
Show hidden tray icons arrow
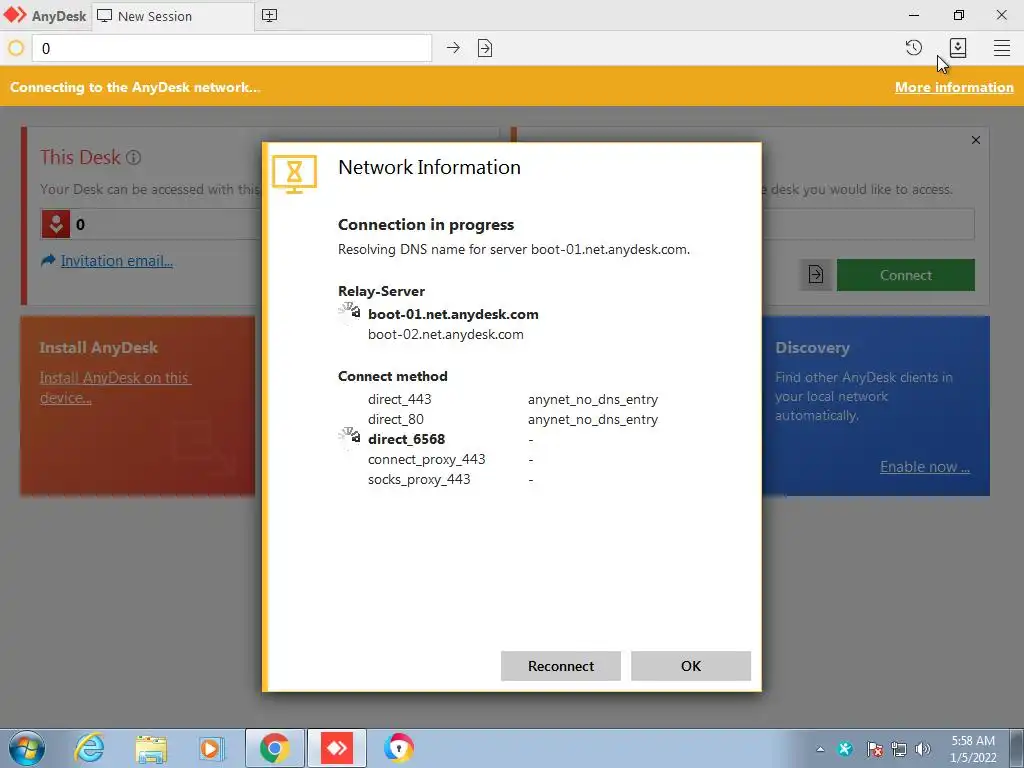(x=820, y=749)
